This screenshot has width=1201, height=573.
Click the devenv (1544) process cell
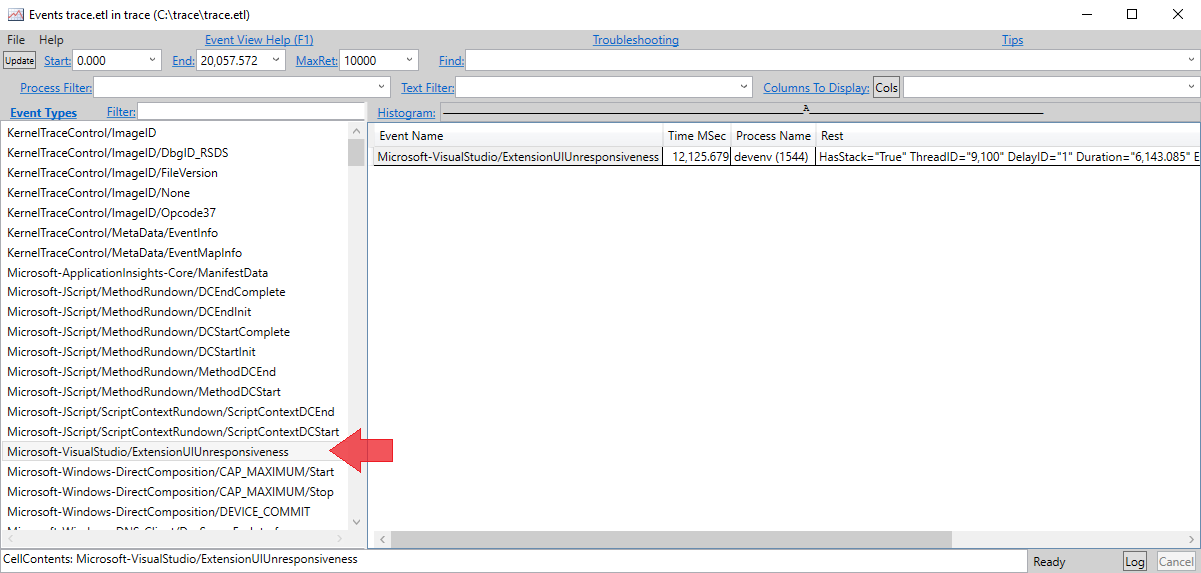pos(774,157)
